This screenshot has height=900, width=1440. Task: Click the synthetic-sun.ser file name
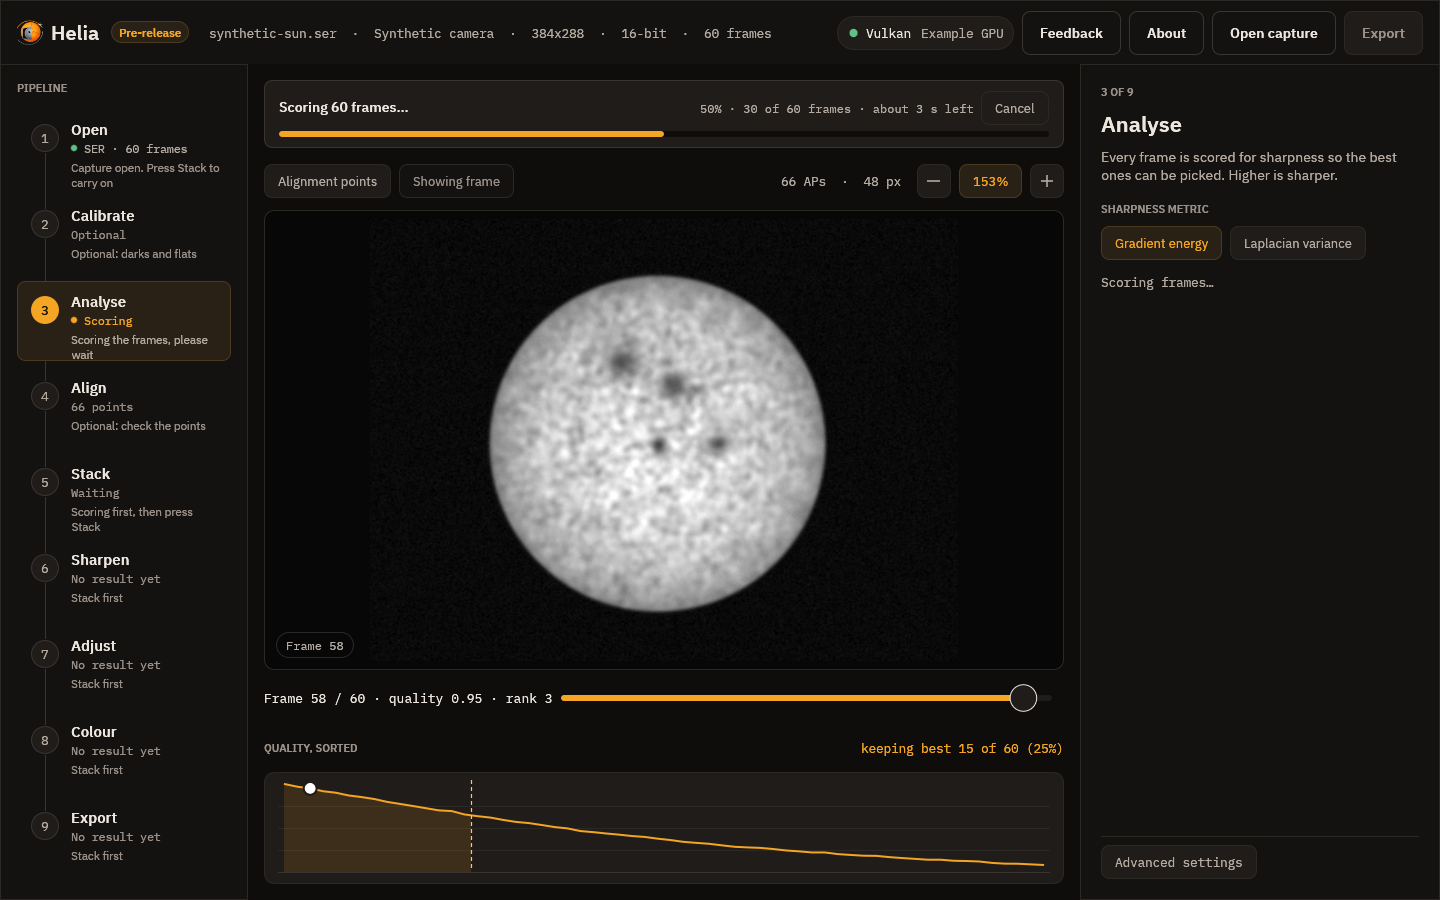pyautogui.click(x=272, y=33)
